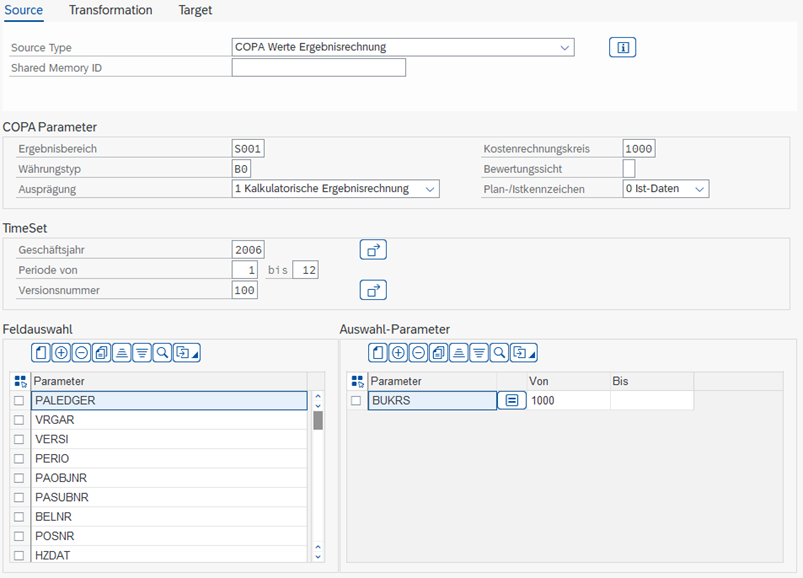Open the search magnifier in Feldauswahl toolbar

click(x=162, y=353)
